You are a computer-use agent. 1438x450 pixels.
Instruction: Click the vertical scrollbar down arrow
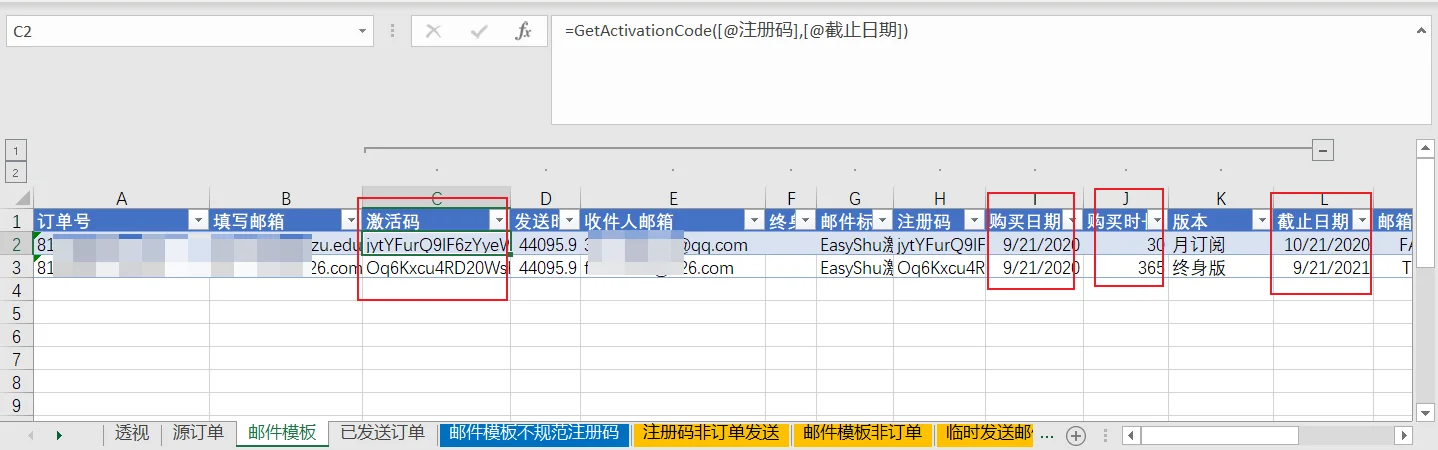coord(1425,412)
